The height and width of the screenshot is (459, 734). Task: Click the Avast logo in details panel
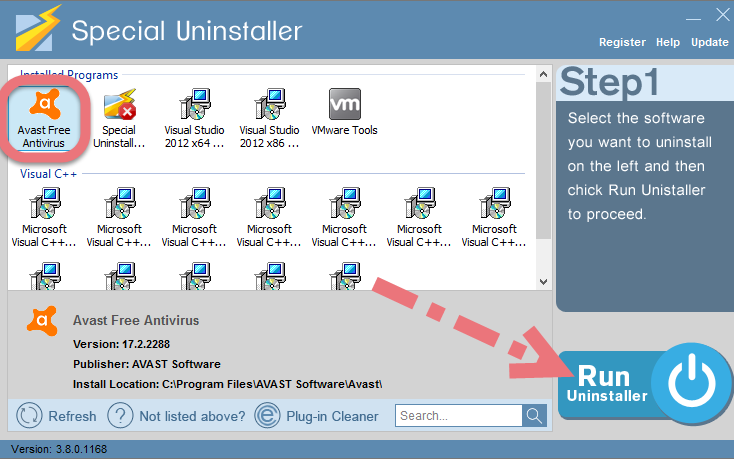(x=43, y=321)
